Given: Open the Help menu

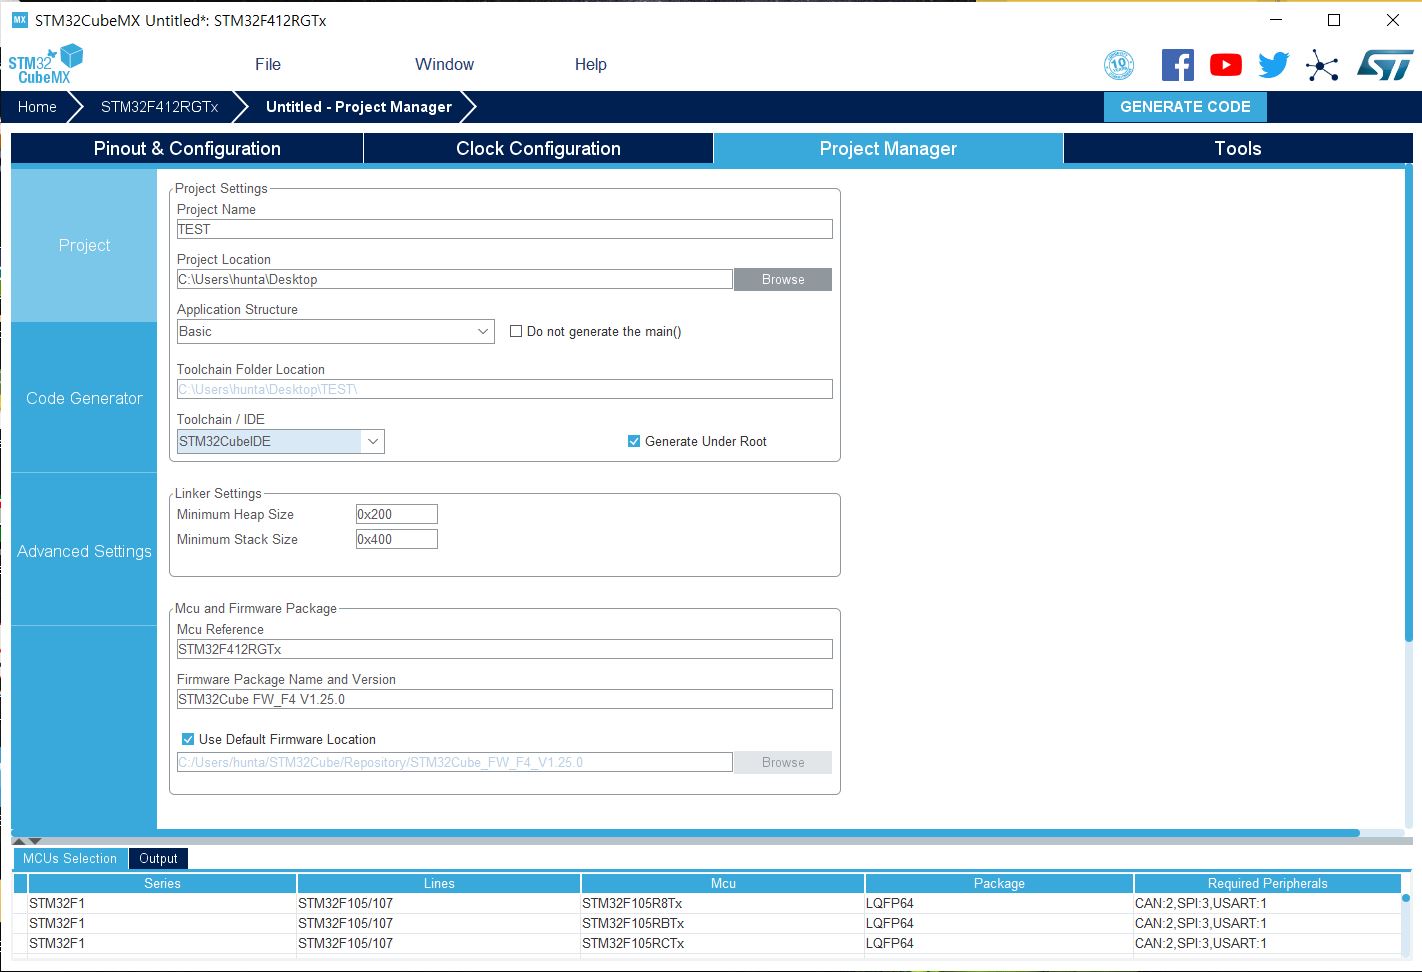Looking at the screenshot, I should pyautogui.click(x=590, y=64).
